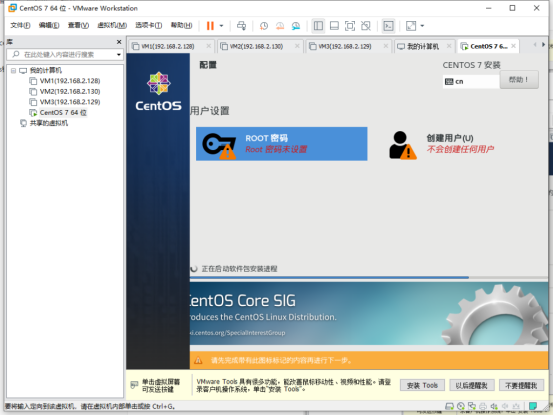
Task: Open the 创建用户(U) setting
Action: pyautogui.click(x=442, y=144)
